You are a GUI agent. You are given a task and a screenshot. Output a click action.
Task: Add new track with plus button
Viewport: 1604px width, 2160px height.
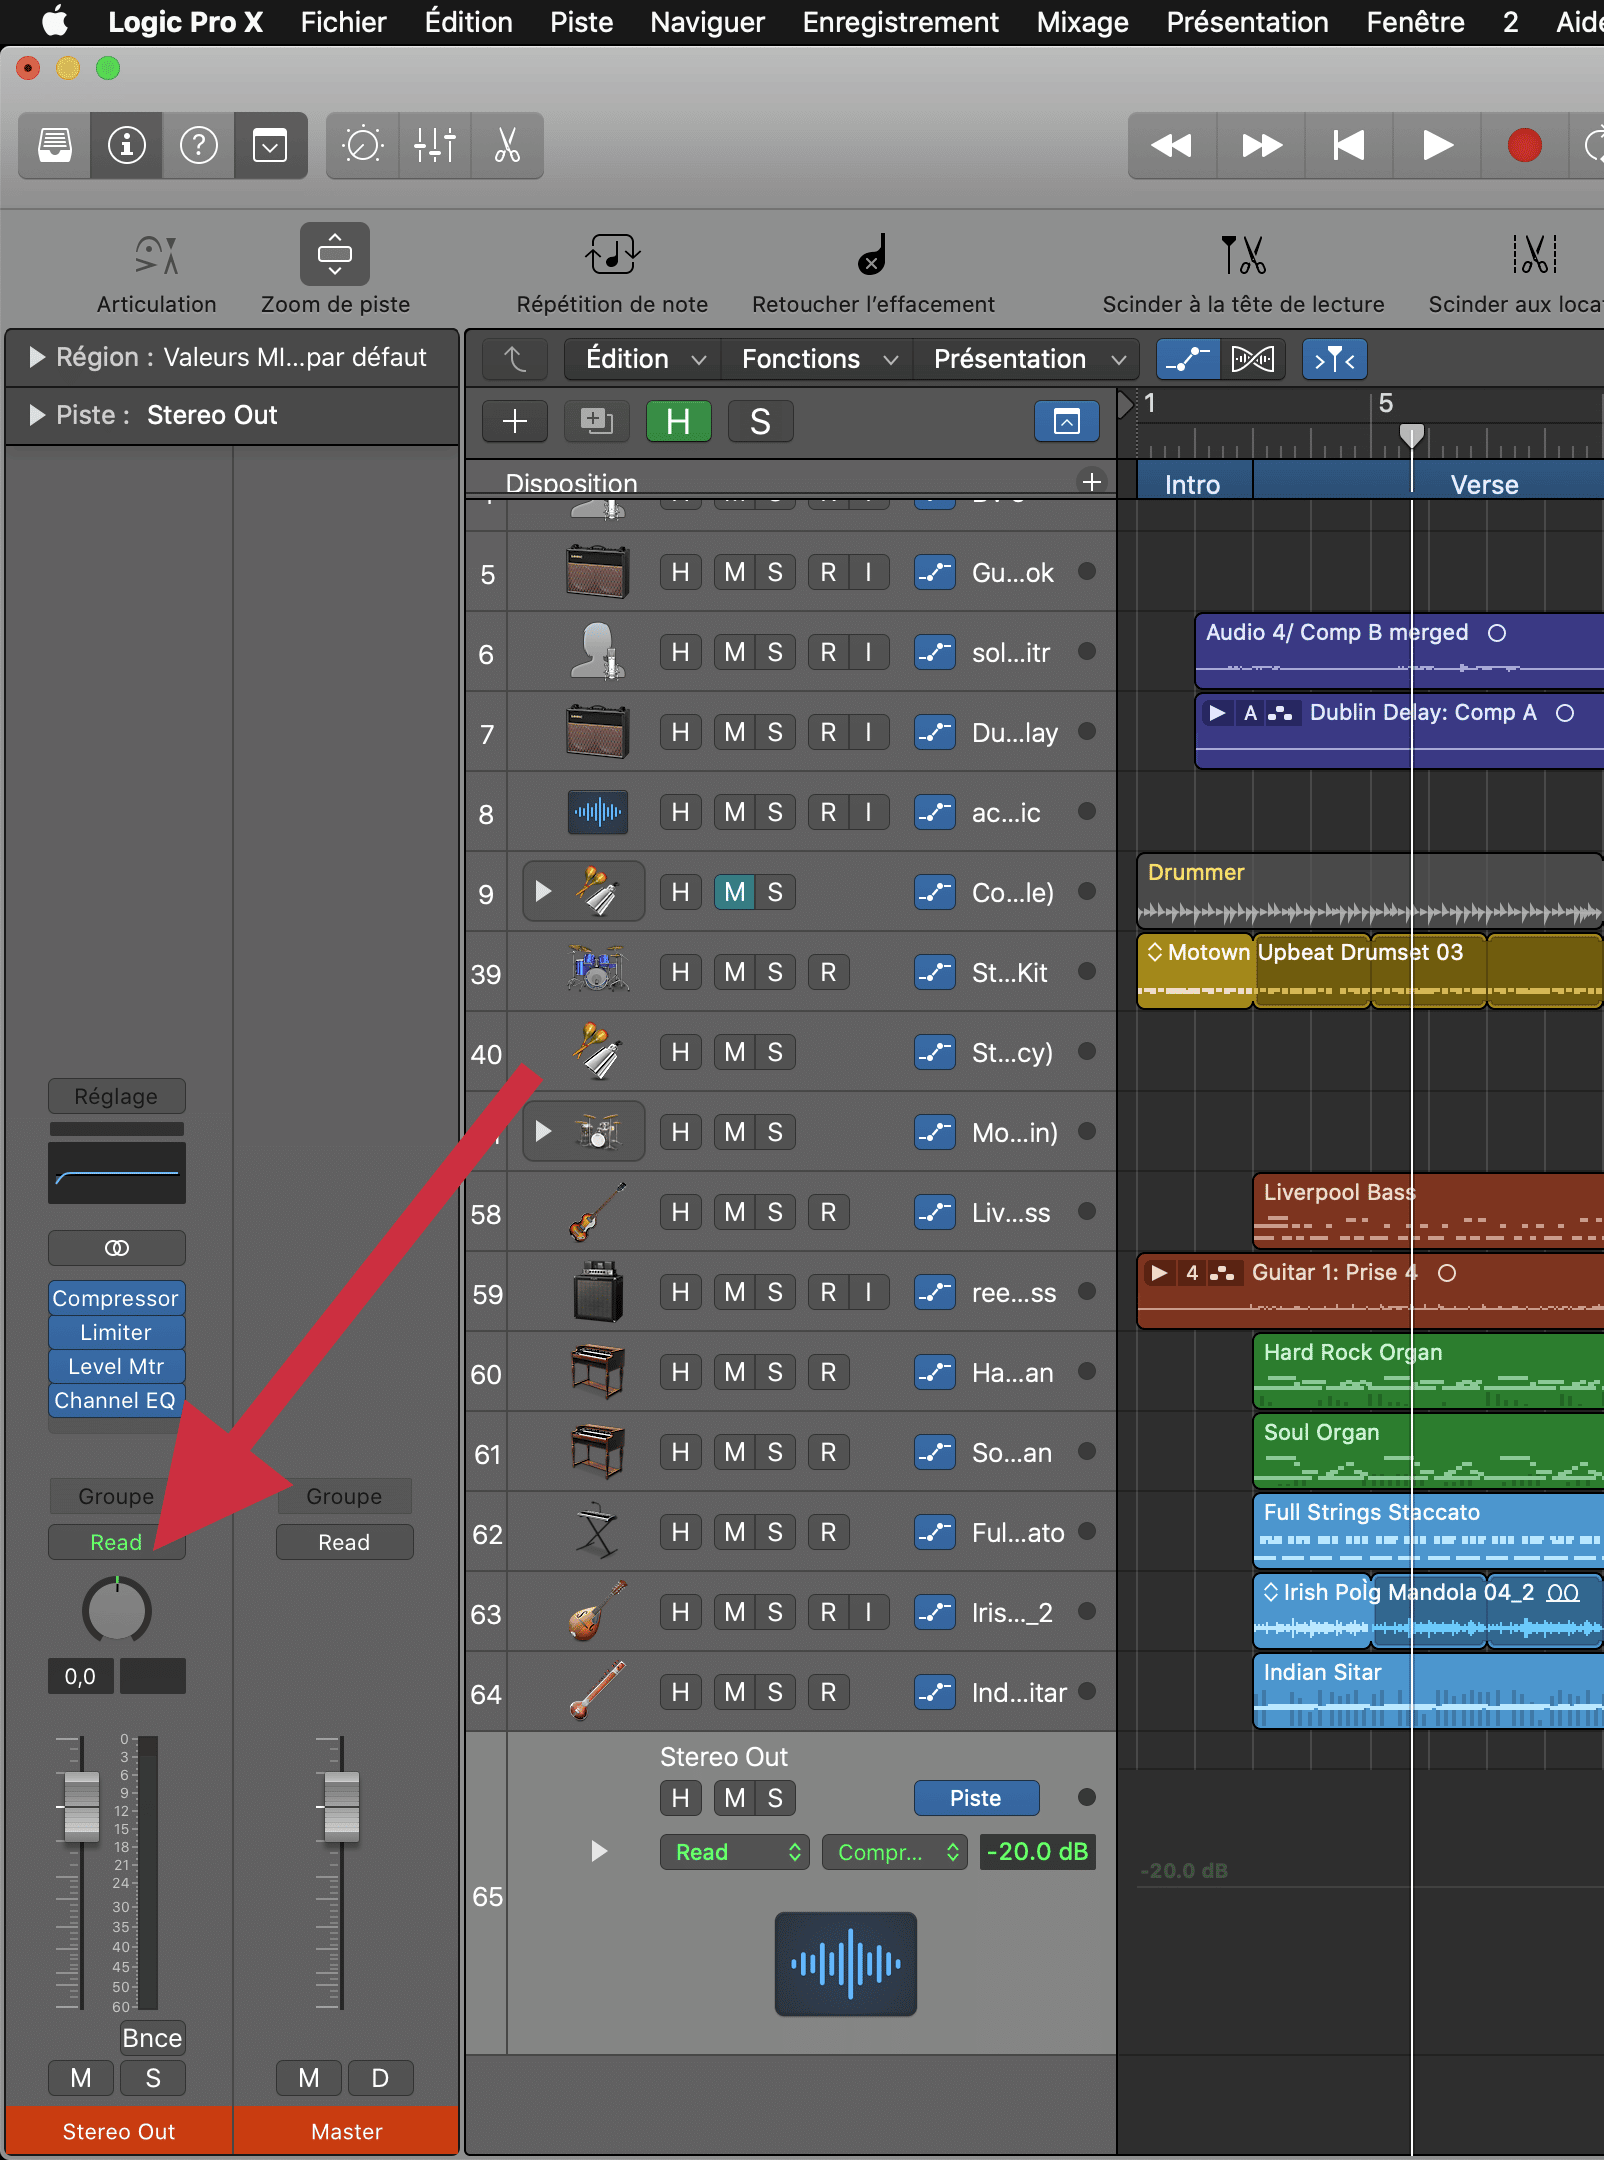[x=514, y=421]
